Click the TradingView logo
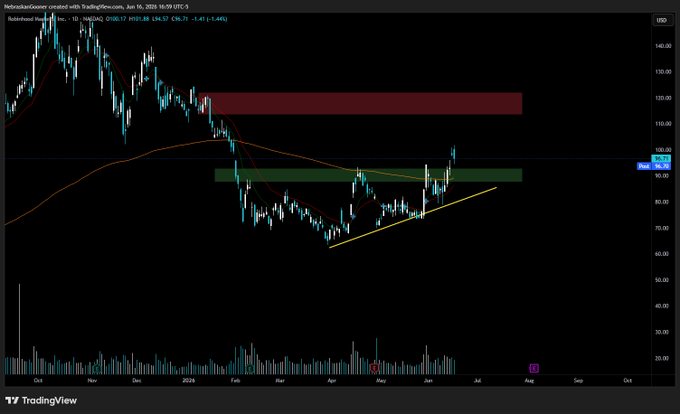The width and height of the screenshot is (680, 414). (41, 400)
